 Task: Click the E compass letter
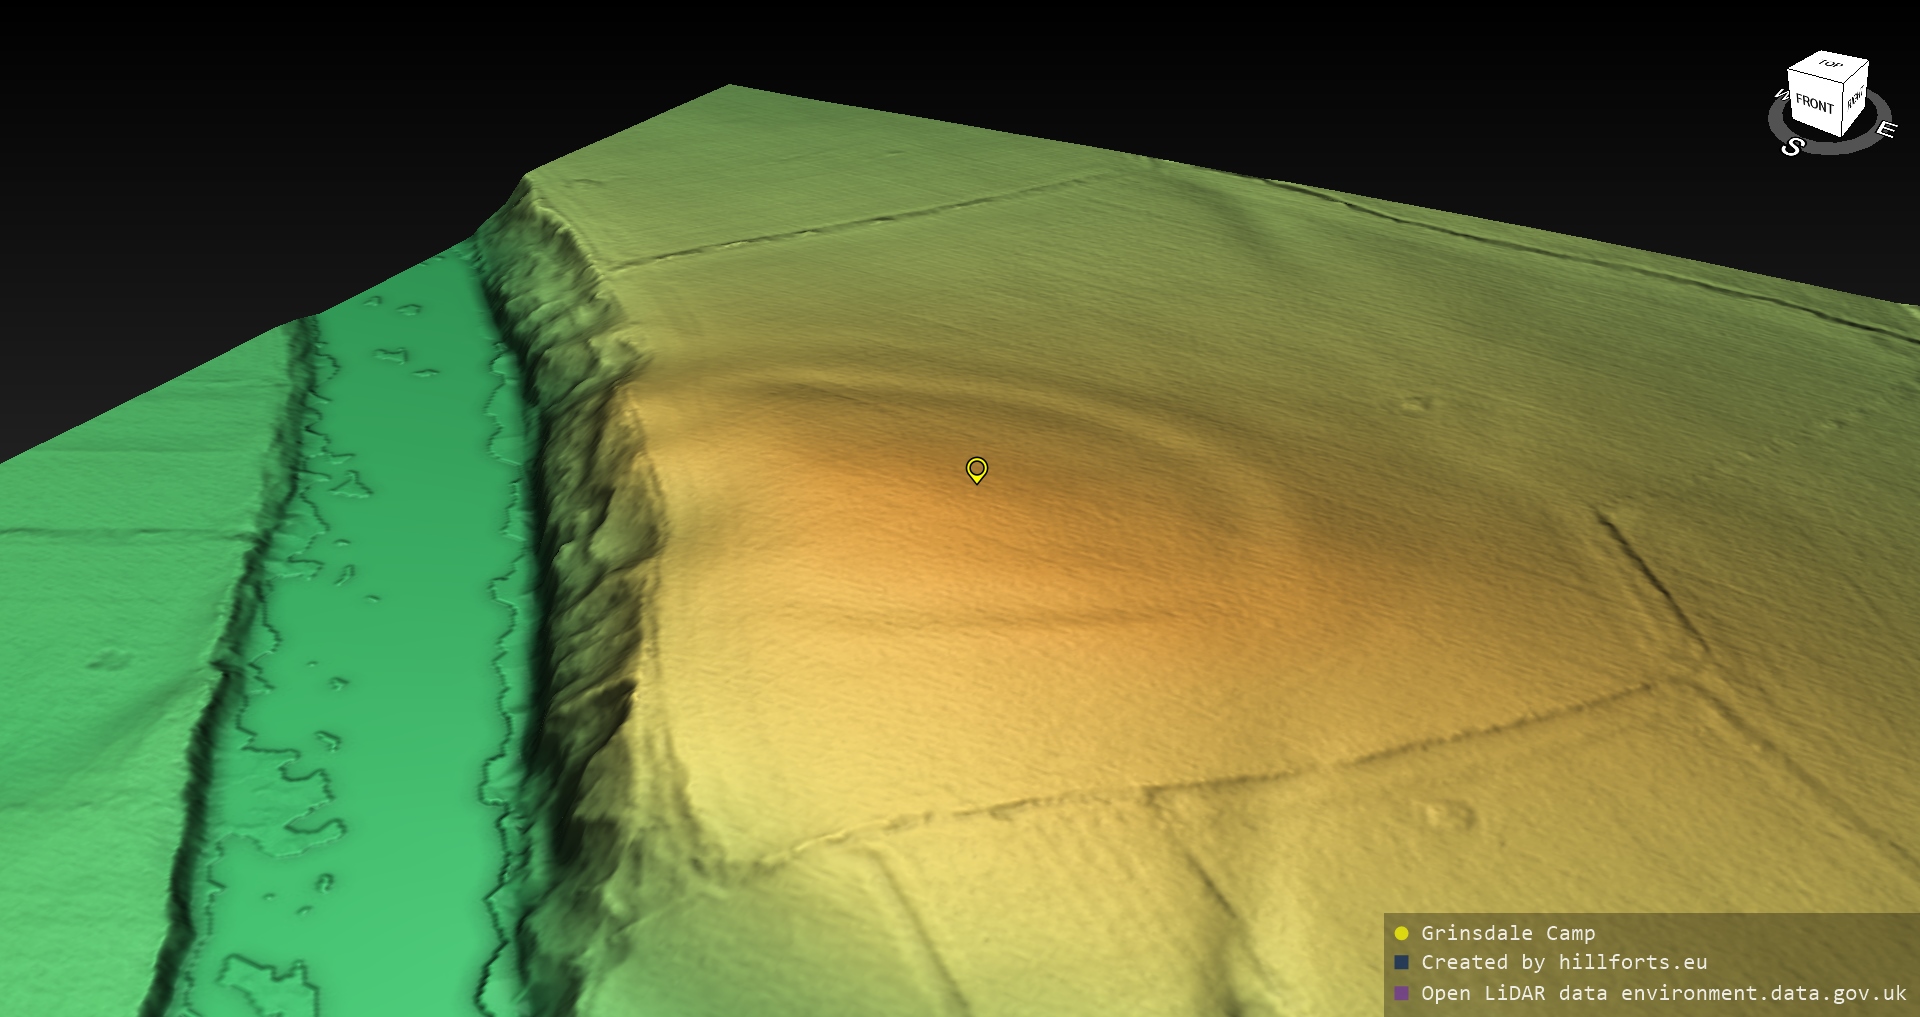tap(1885, 130)
